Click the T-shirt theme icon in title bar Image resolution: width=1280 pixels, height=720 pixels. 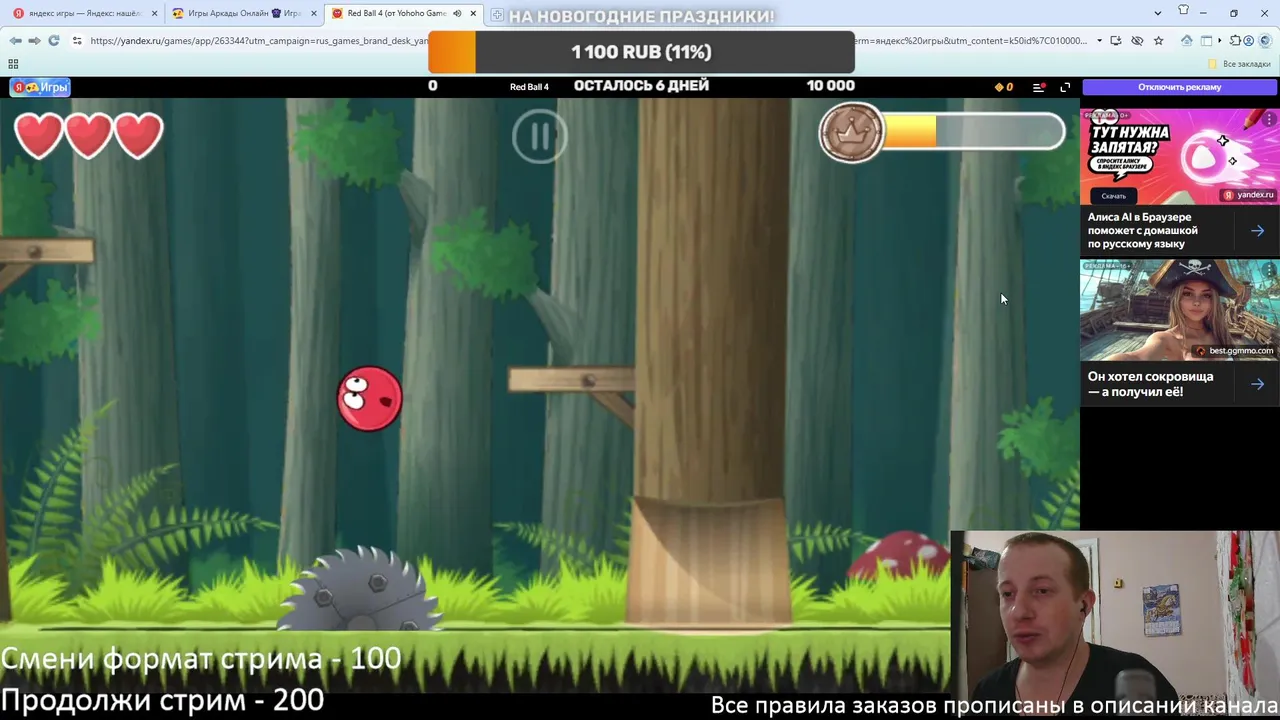point(1183,11)
